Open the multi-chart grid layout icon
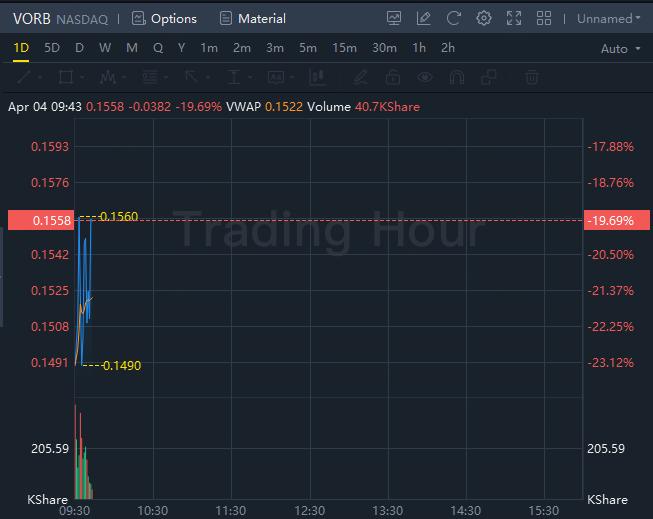This screenshot has width=653, height=519. pos(543,18)
